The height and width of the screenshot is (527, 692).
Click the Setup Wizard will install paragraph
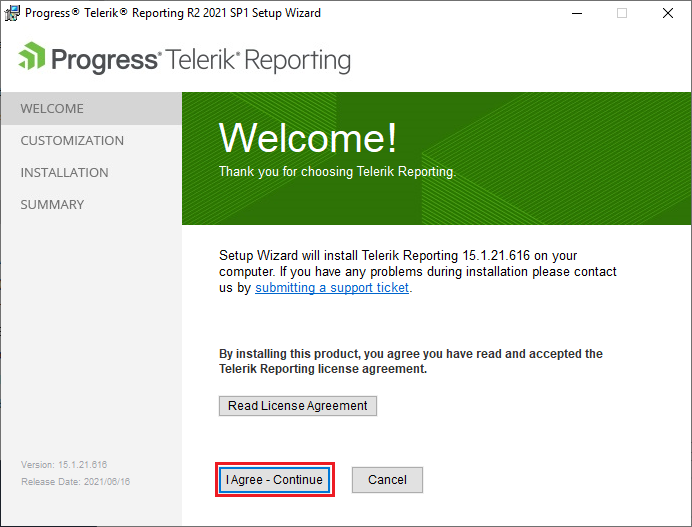tap(417, 271)
